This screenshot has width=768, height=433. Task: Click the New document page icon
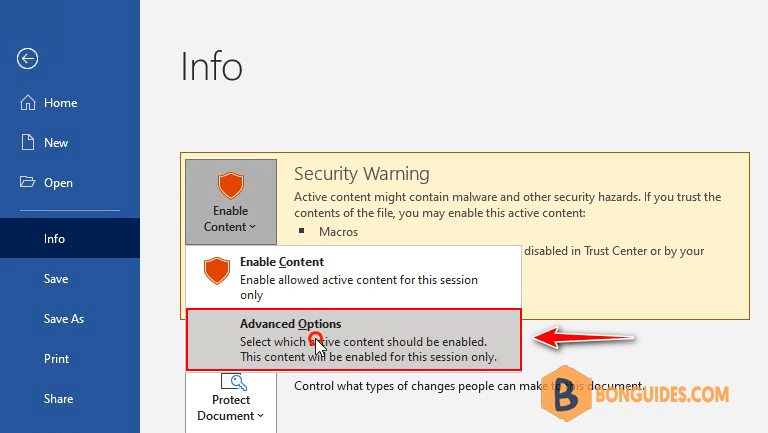pos(28,142)
